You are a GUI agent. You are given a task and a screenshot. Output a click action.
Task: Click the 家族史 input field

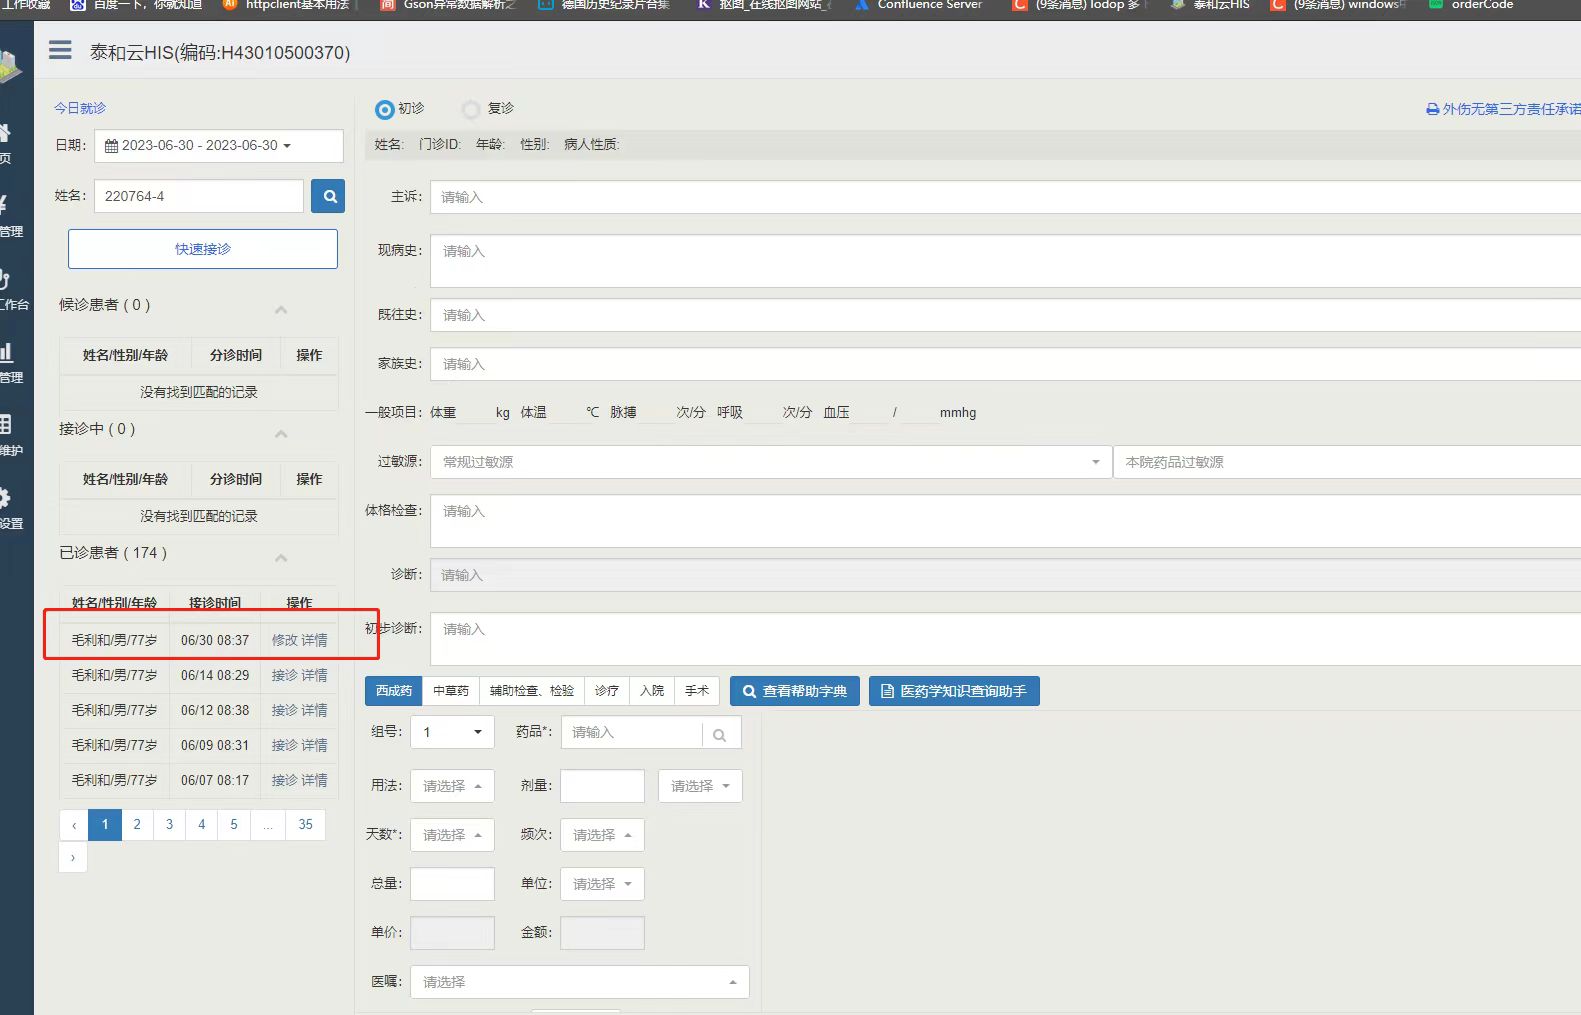[x=1006, y=364]
